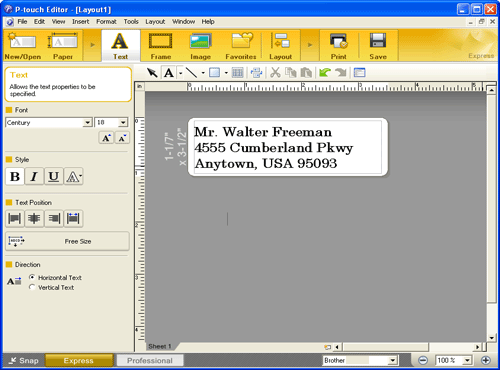
Task: Open the Century font dropdown
Action: coord(87,123)
